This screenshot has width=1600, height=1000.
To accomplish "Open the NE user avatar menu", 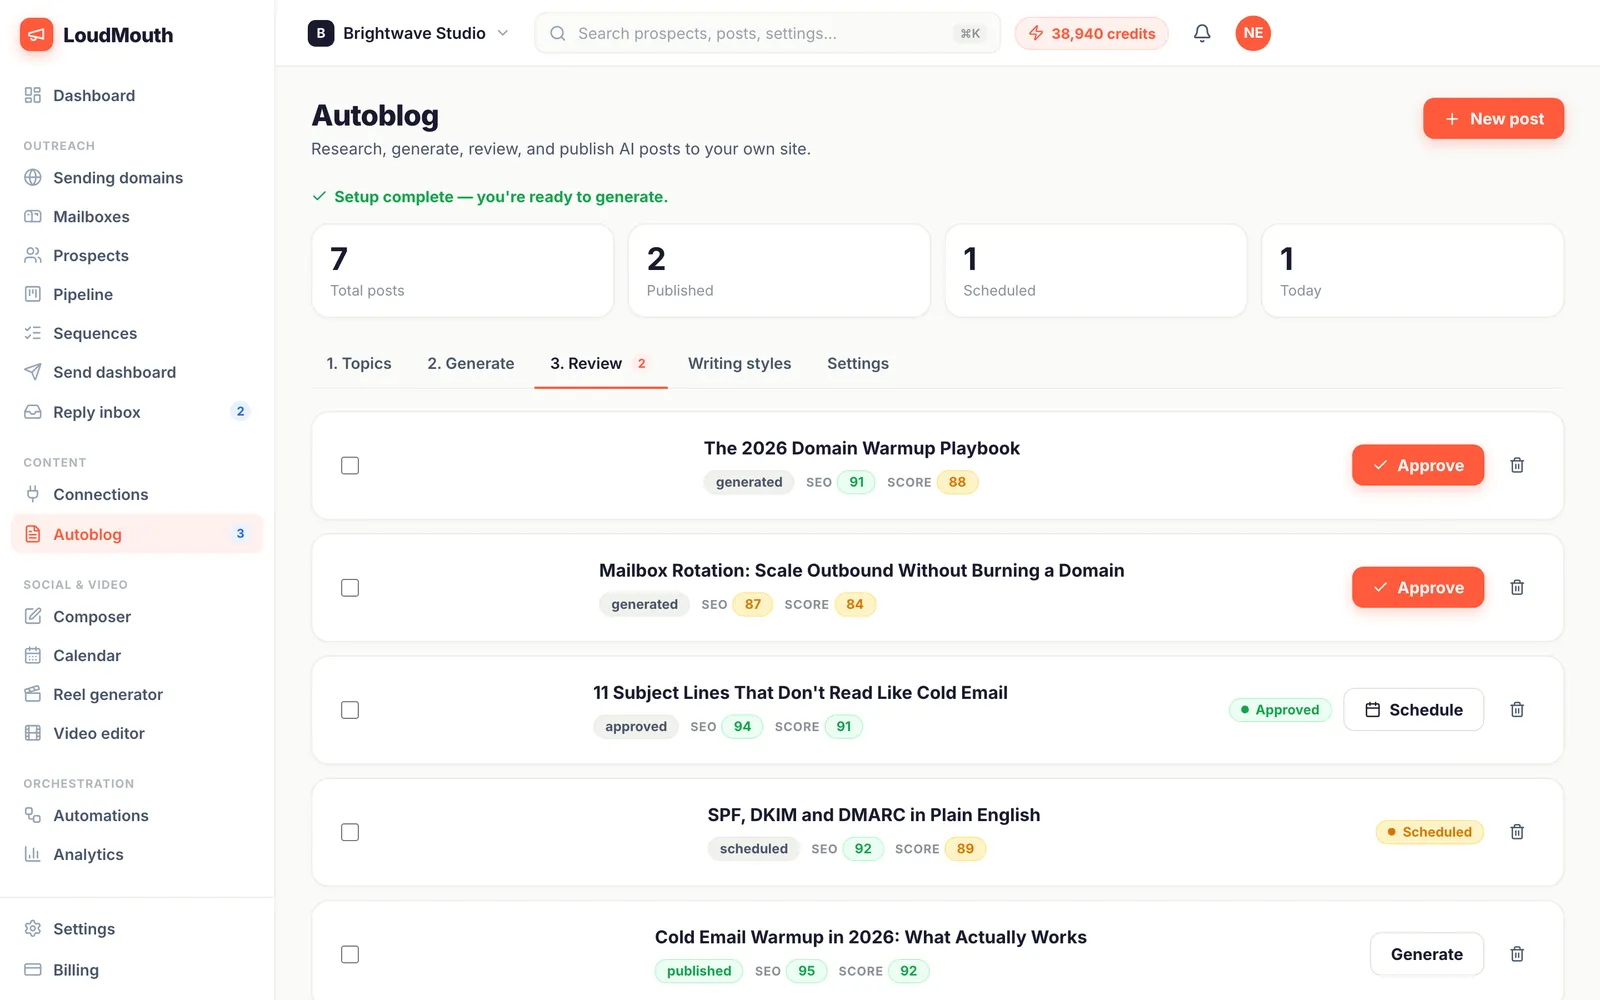I will pyautogui.click(x=1253, y=33).
